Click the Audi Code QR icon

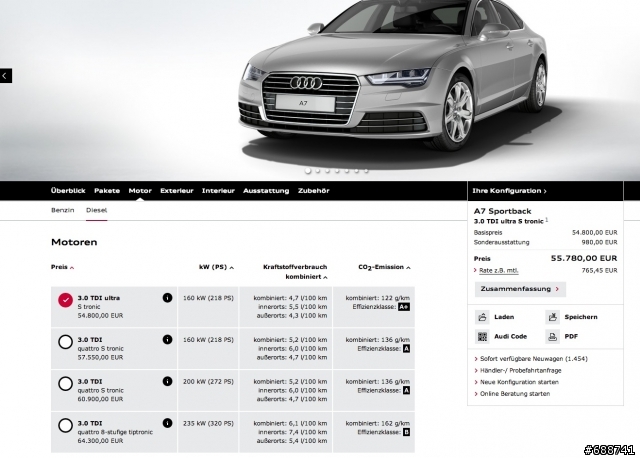[482, 337]
